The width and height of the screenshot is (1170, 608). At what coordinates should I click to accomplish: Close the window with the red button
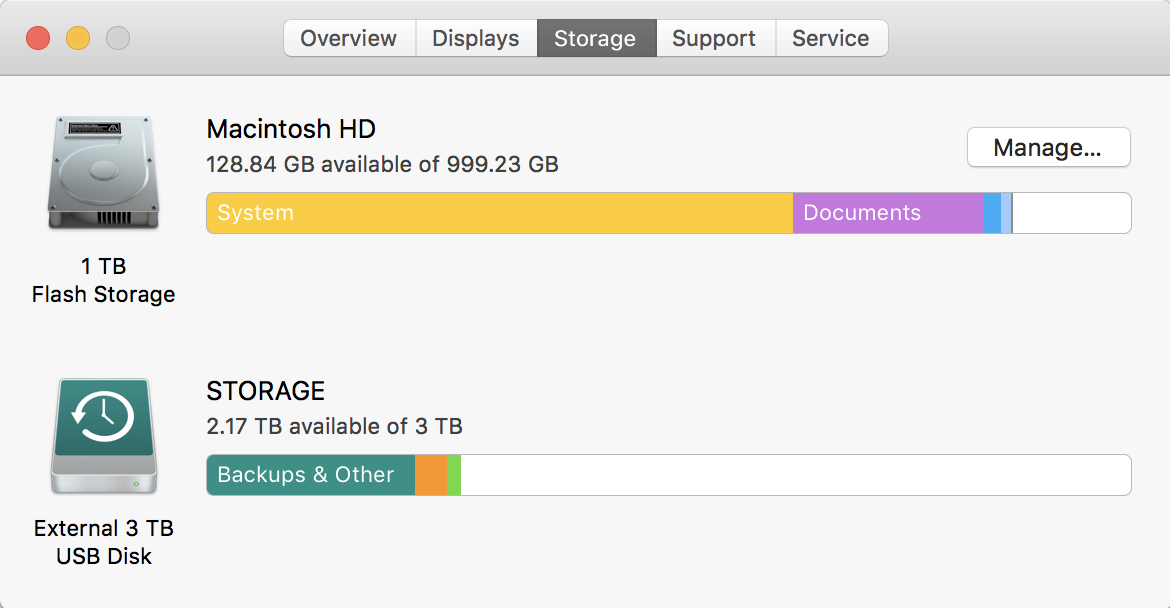[38, 38]
